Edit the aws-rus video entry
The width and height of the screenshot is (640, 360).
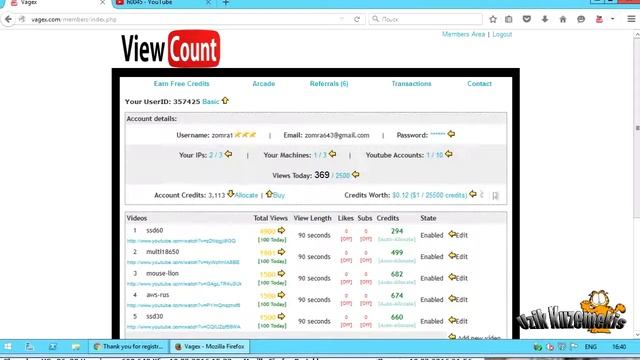pos(462,300)
